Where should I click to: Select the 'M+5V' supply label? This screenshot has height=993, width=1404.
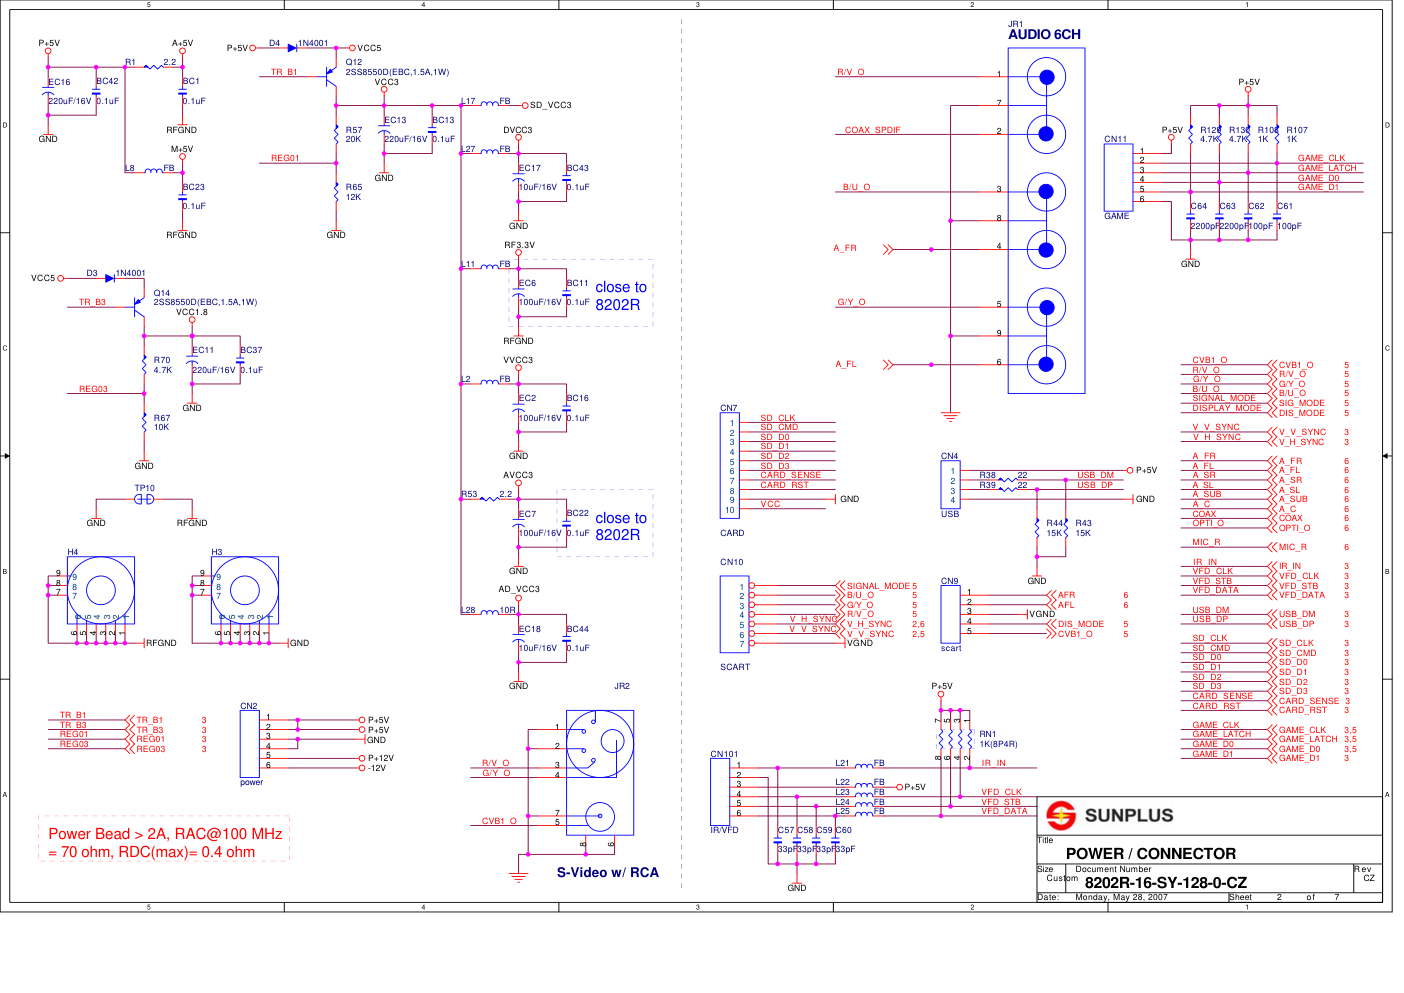182,149
